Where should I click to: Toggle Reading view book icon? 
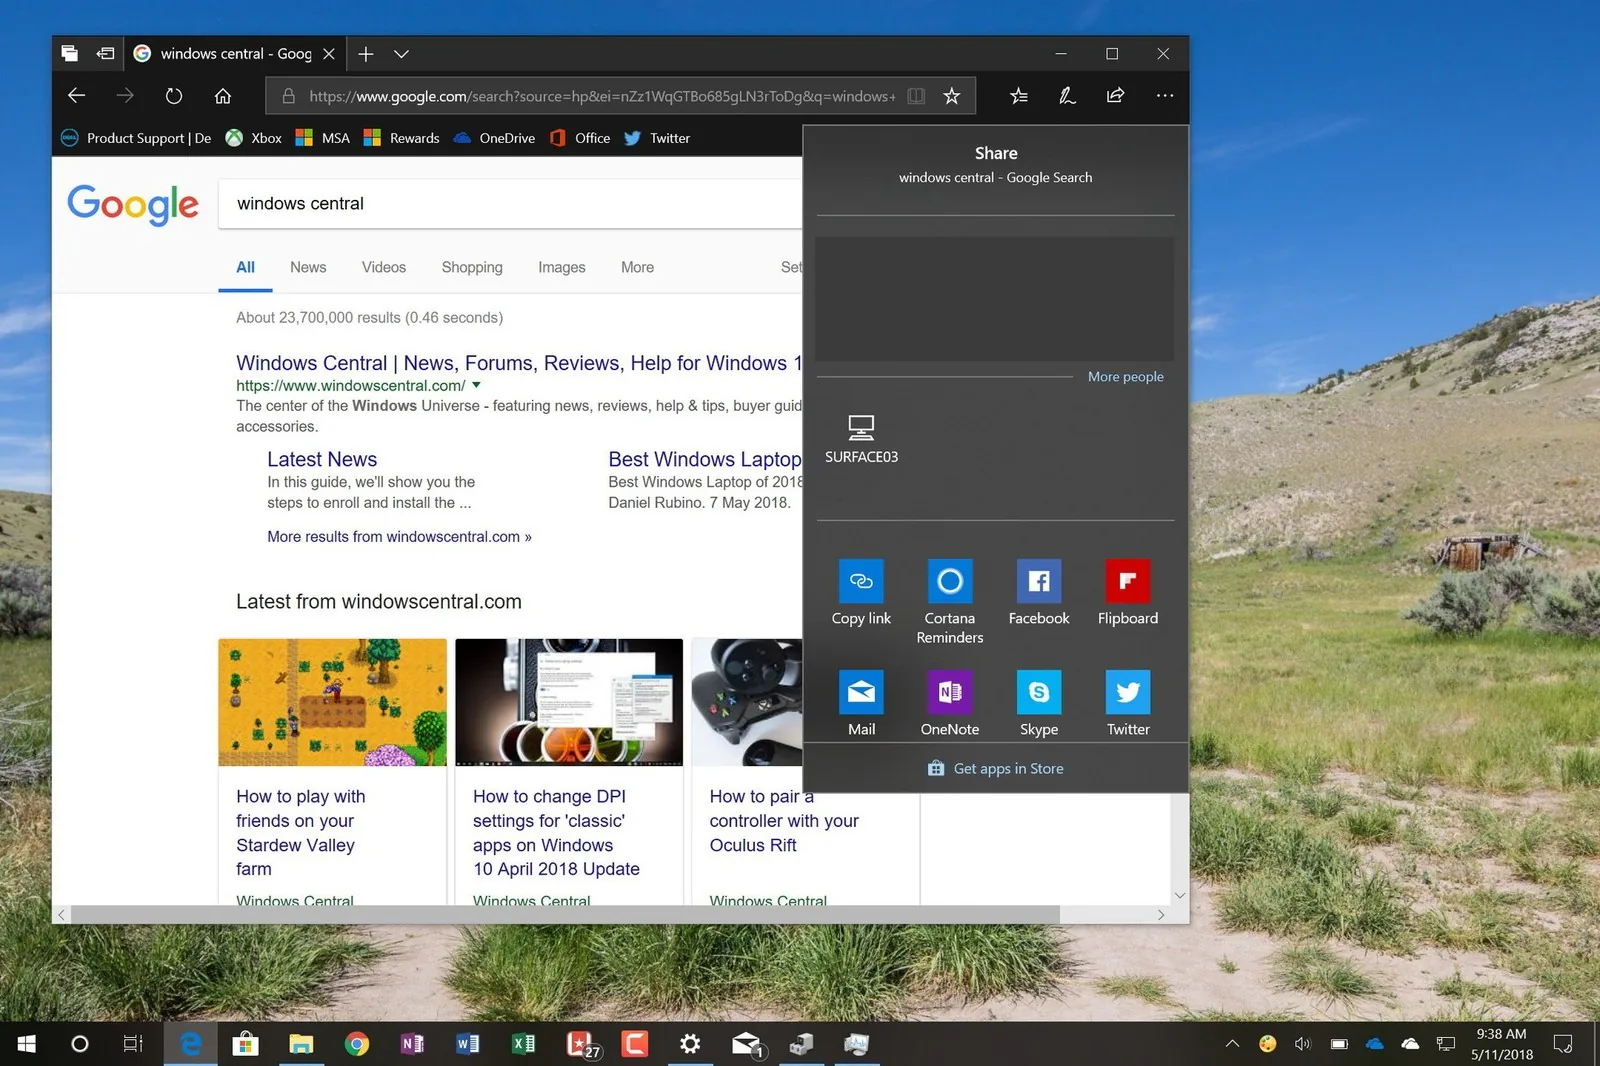point(916,96)
